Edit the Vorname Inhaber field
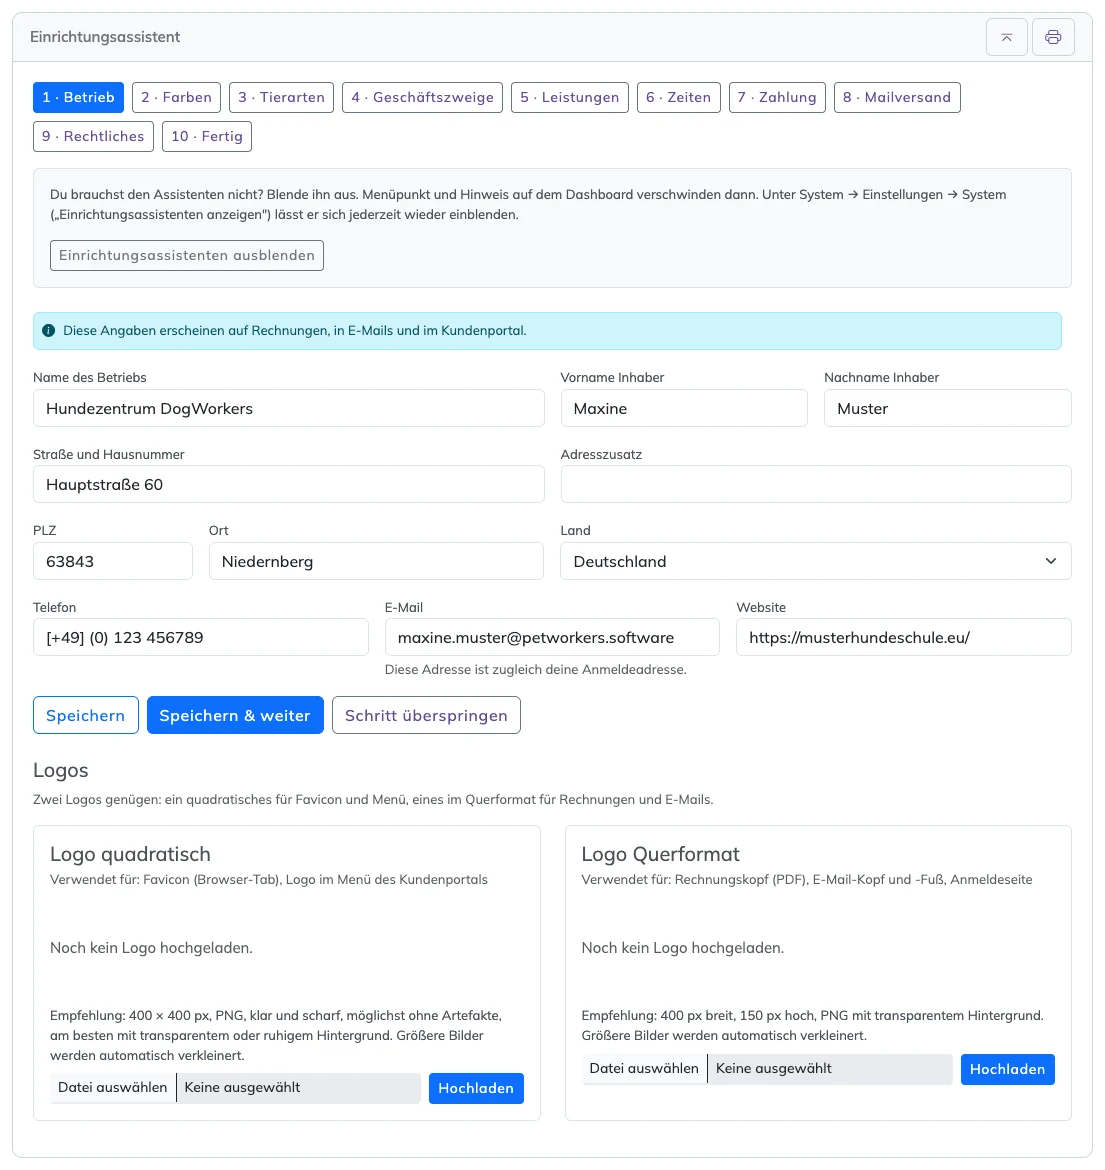Image resolution: width=1105 pixels, height=1170 pixels. [684, 408]
